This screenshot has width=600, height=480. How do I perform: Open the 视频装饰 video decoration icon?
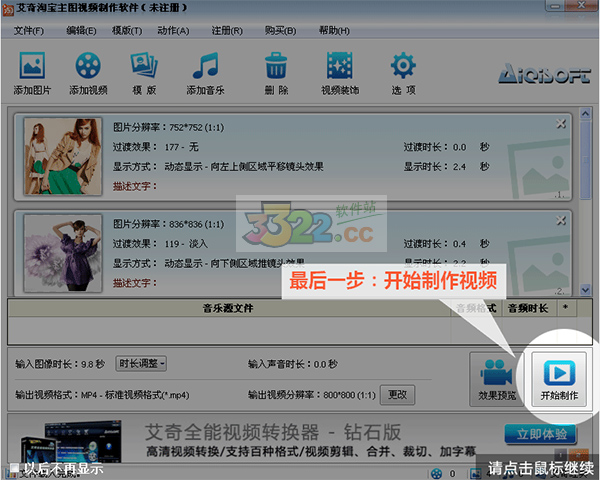tap(340, 73)
